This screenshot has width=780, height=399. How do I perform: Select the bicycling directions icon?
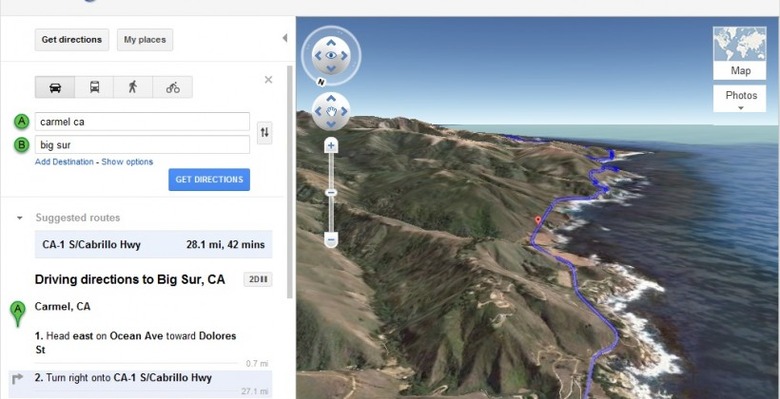click(173, 87)
